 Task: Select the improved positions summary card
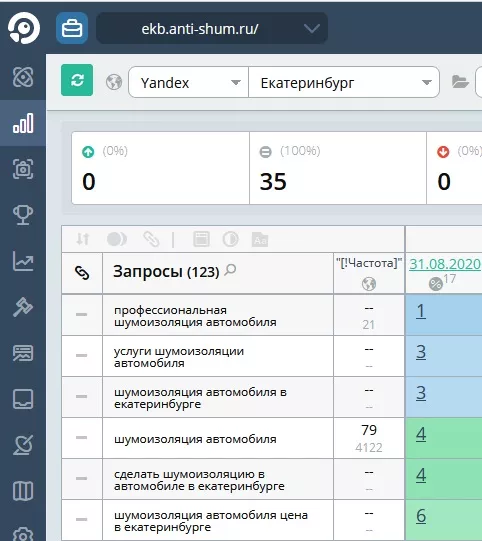click(160, 168)
